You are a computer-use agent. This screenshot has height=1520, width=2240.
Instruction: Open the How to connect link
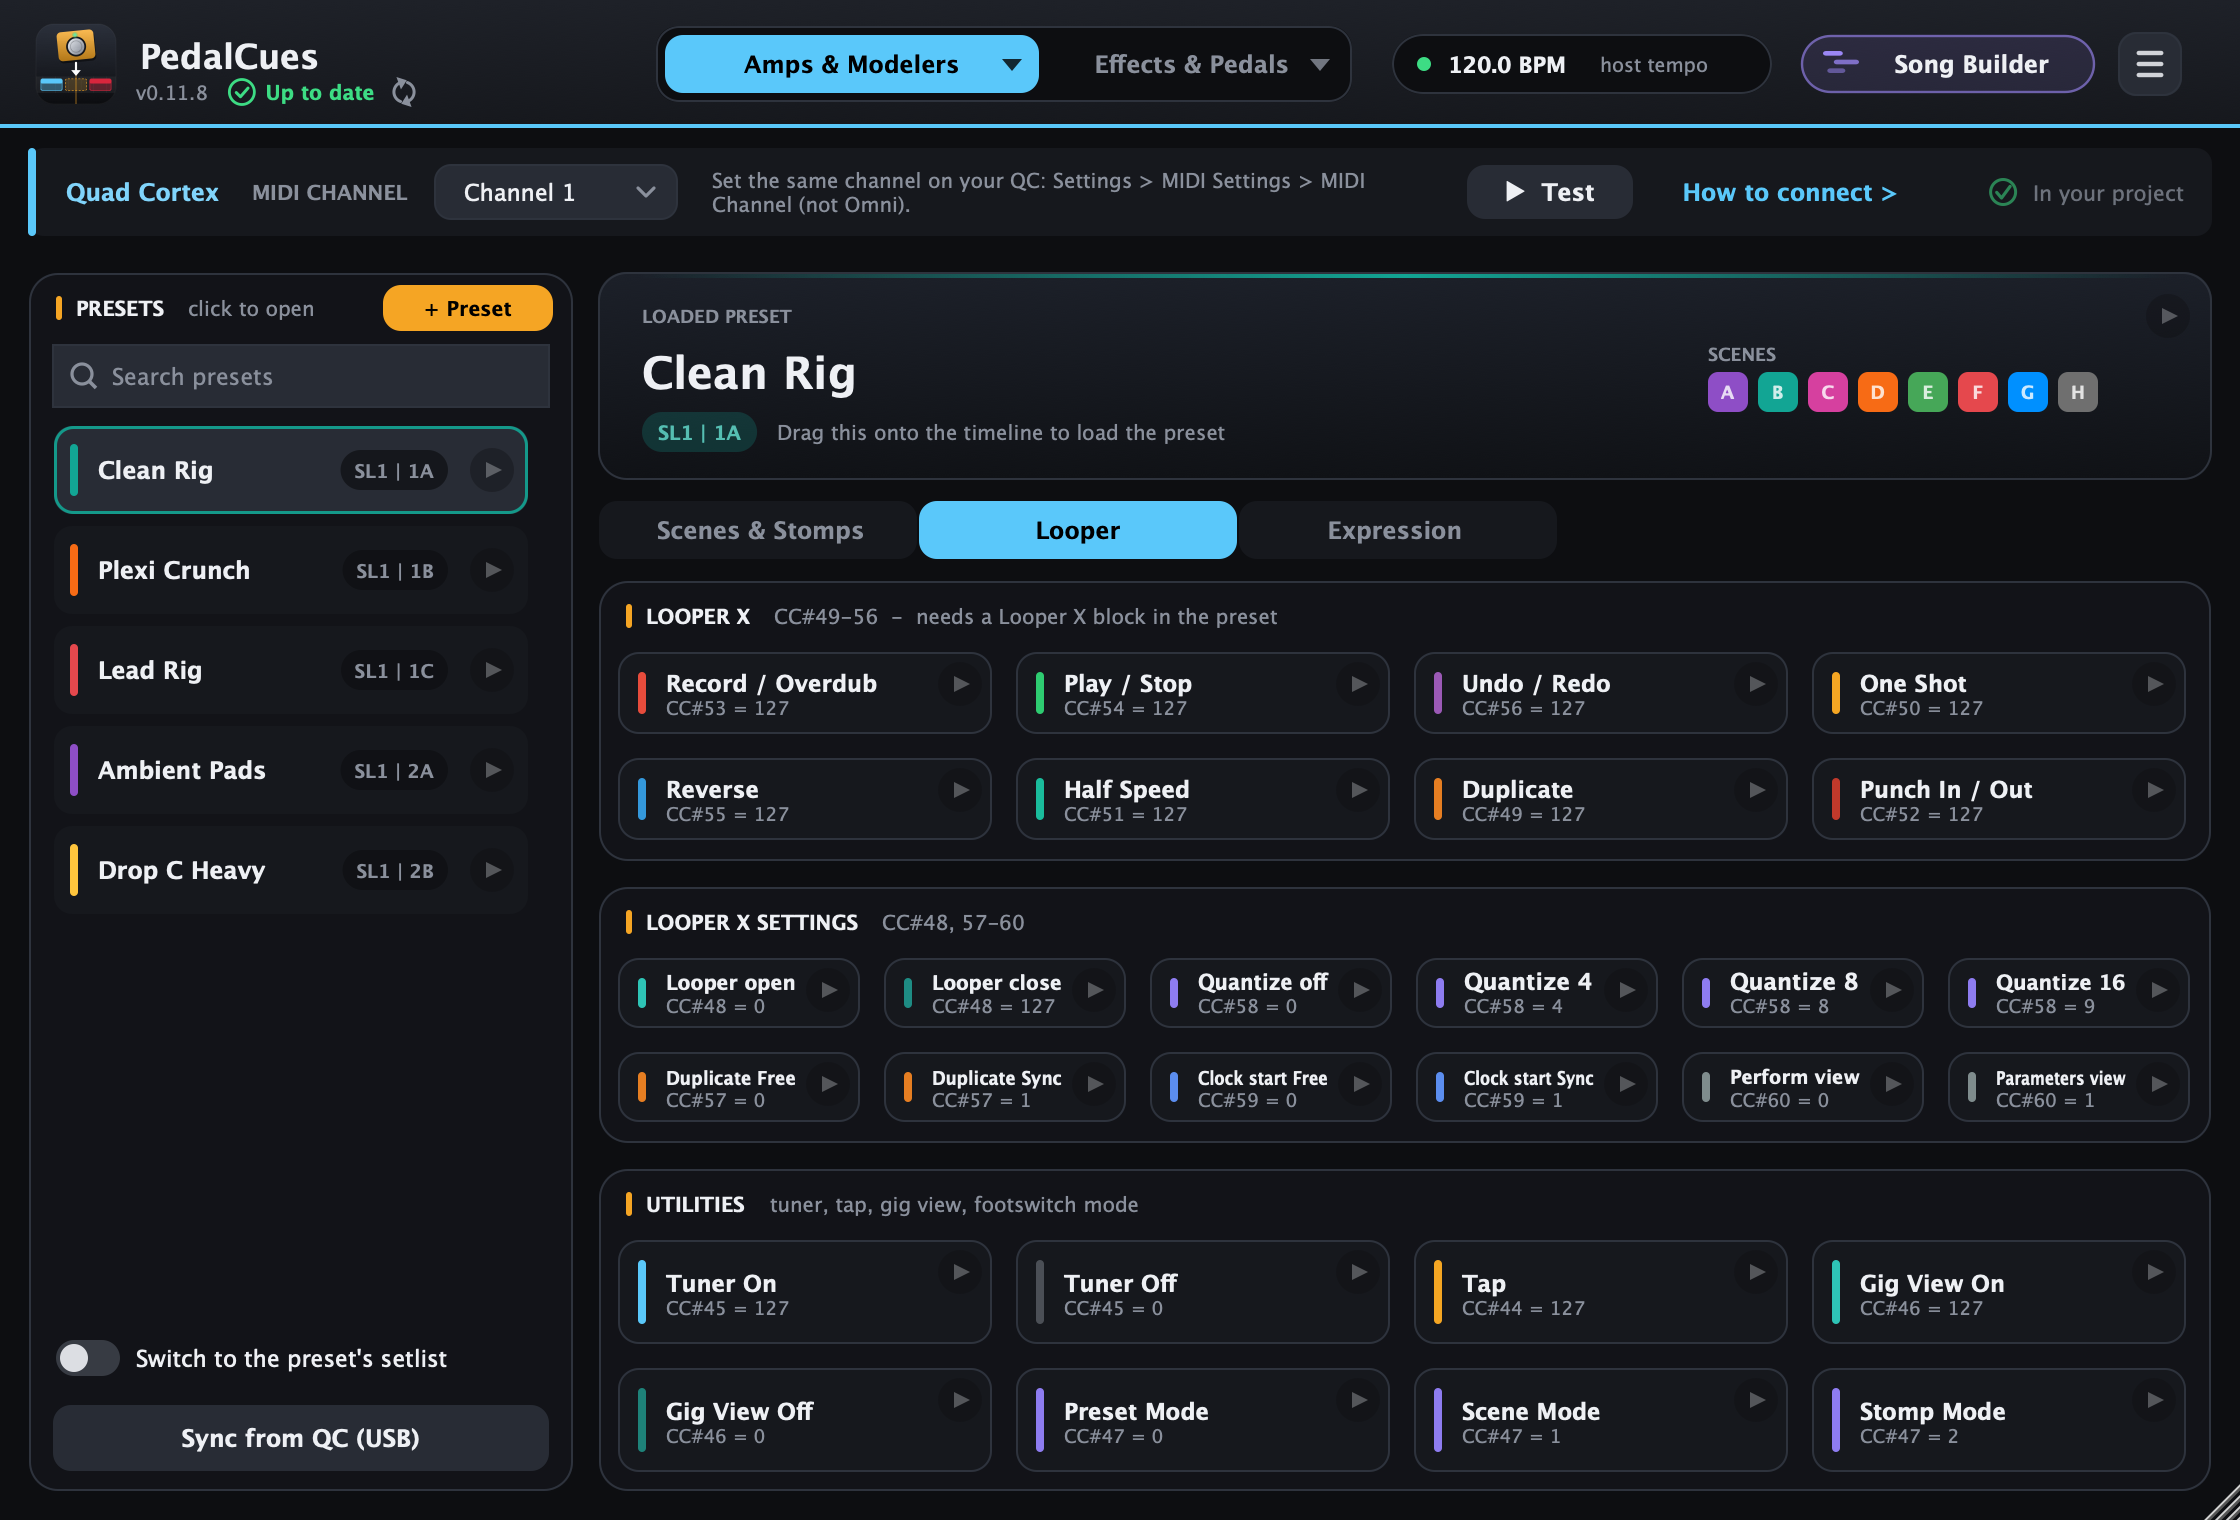(1789, 192)
